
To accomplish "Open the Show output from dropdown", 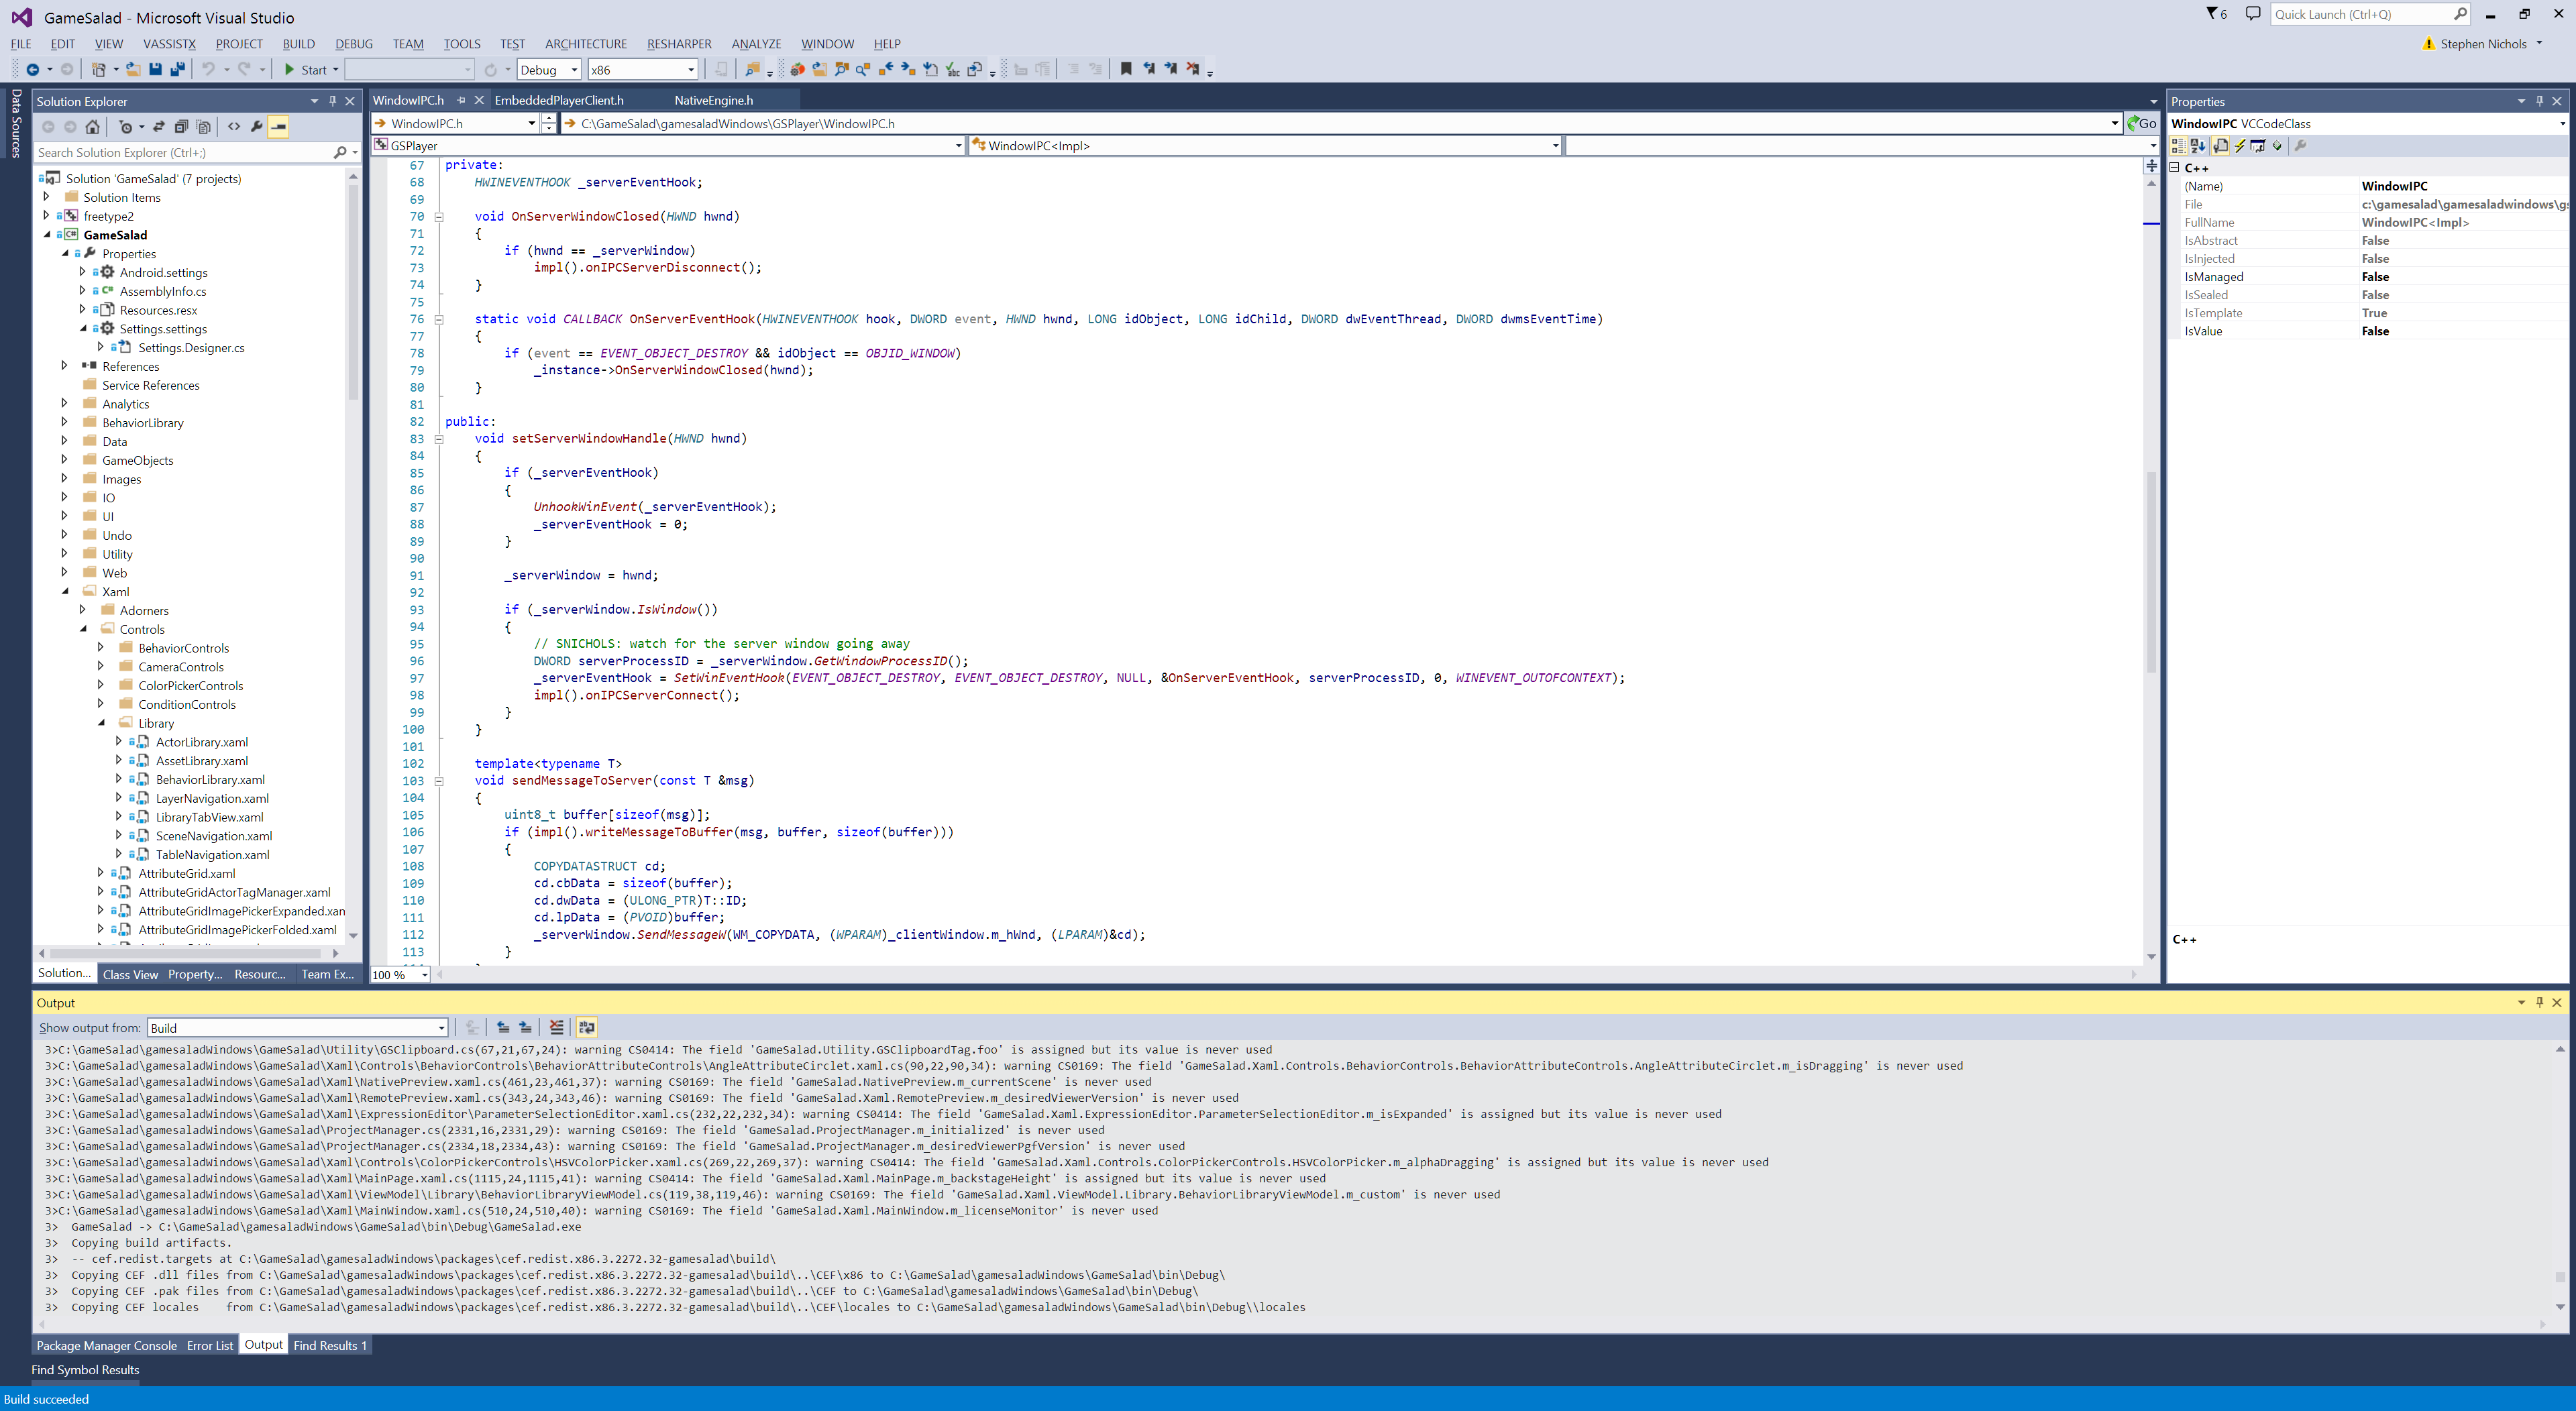I will 441,1028.
